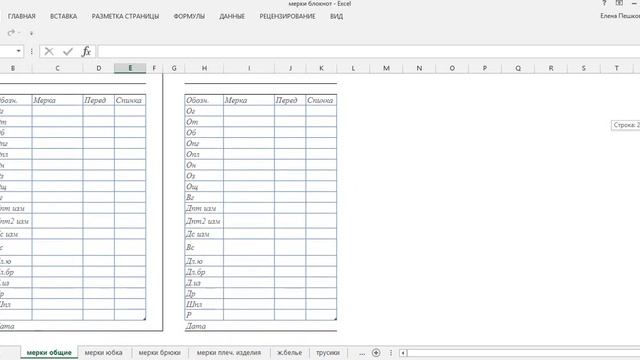Click the right table's Обозн. header cell
Viewport: 640px width, 360px height.
click(x=204, y=100)
